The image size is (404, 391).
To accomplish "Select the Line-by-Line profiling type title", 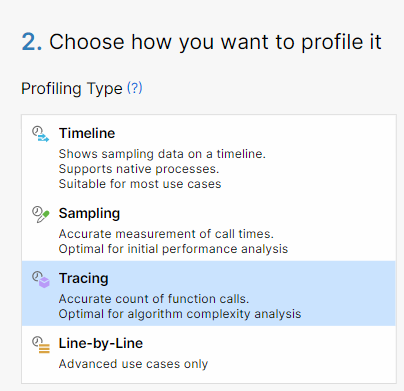I will (101, 344).
